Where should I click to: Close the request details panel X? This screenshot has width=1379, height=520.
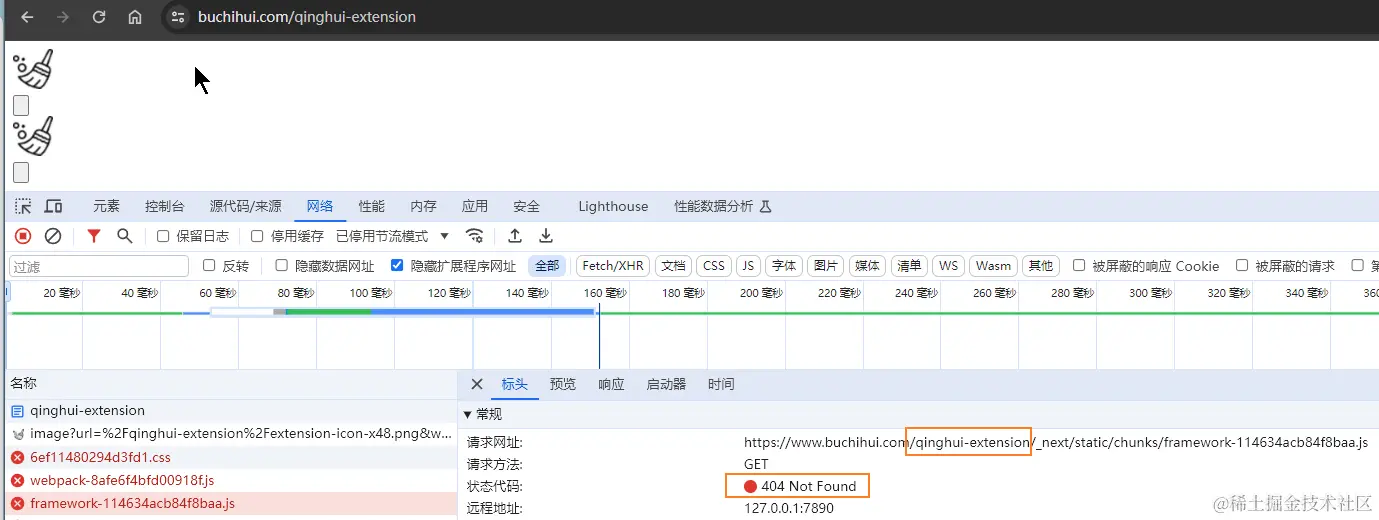[477, 384]
